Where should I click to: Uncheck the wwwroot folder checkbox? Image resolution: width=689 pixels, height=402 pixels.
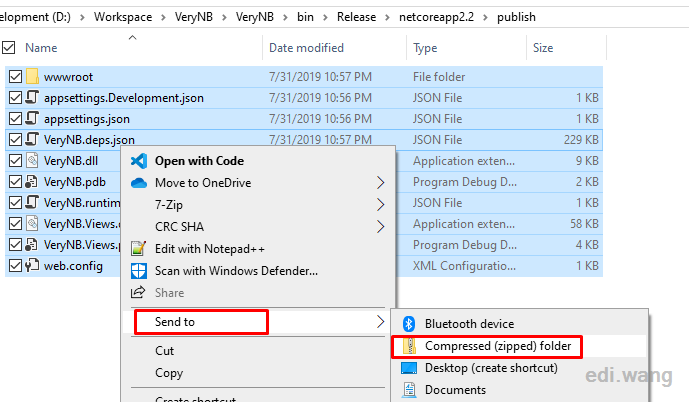(15, 76)
